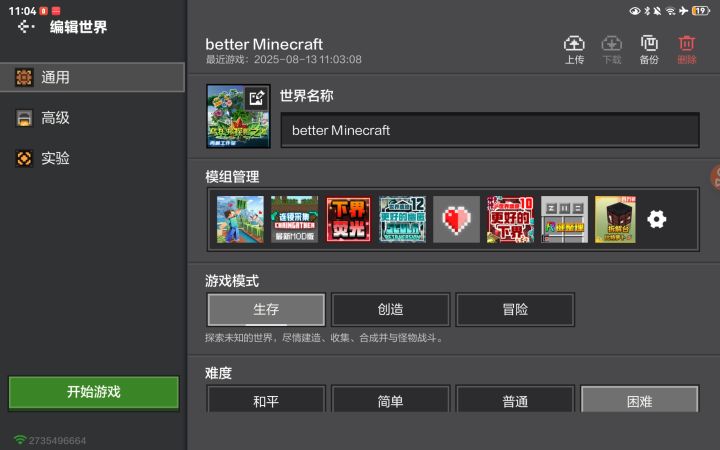
Task: Delete the world with red 删除 icon
Action: [x=686, y=50]
